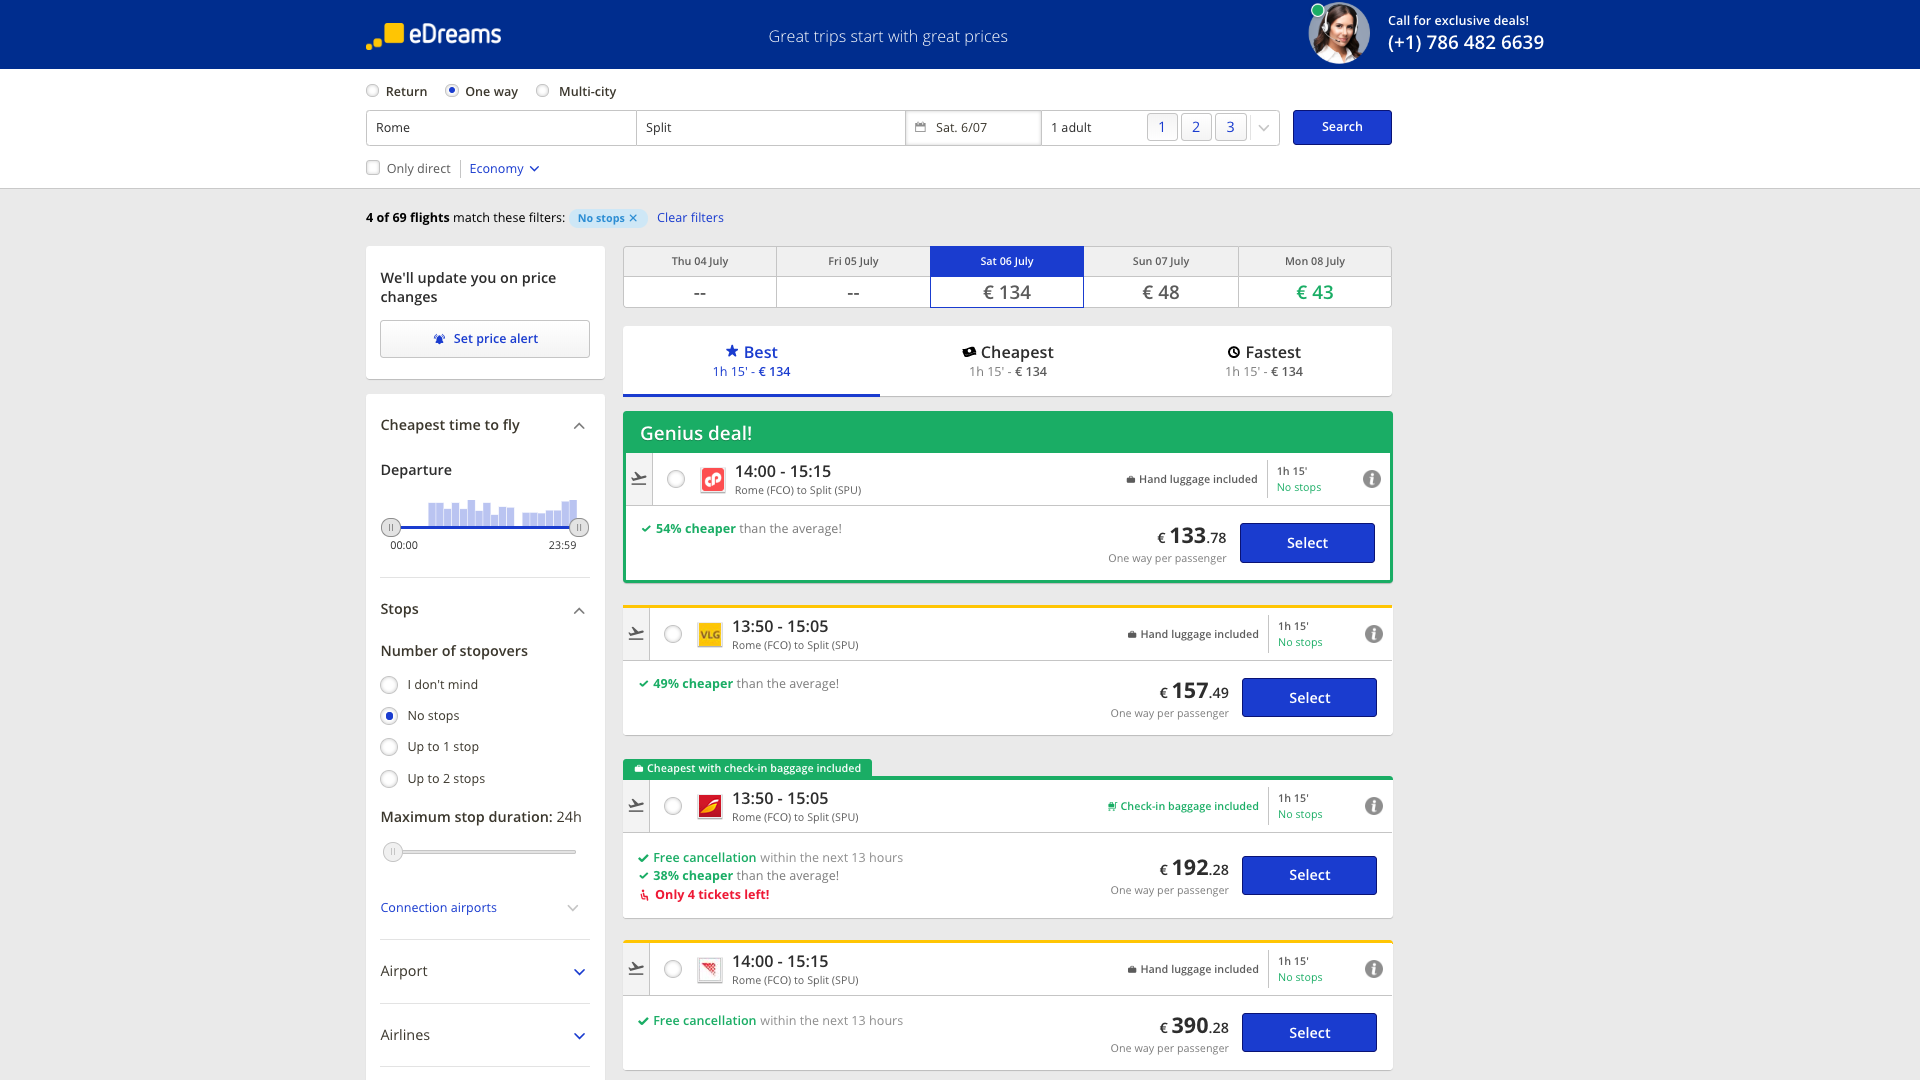This screenshot has height=1080, width=1920.
Task: Select radio button of €192.28 flight
Action: tap(673, 806)
